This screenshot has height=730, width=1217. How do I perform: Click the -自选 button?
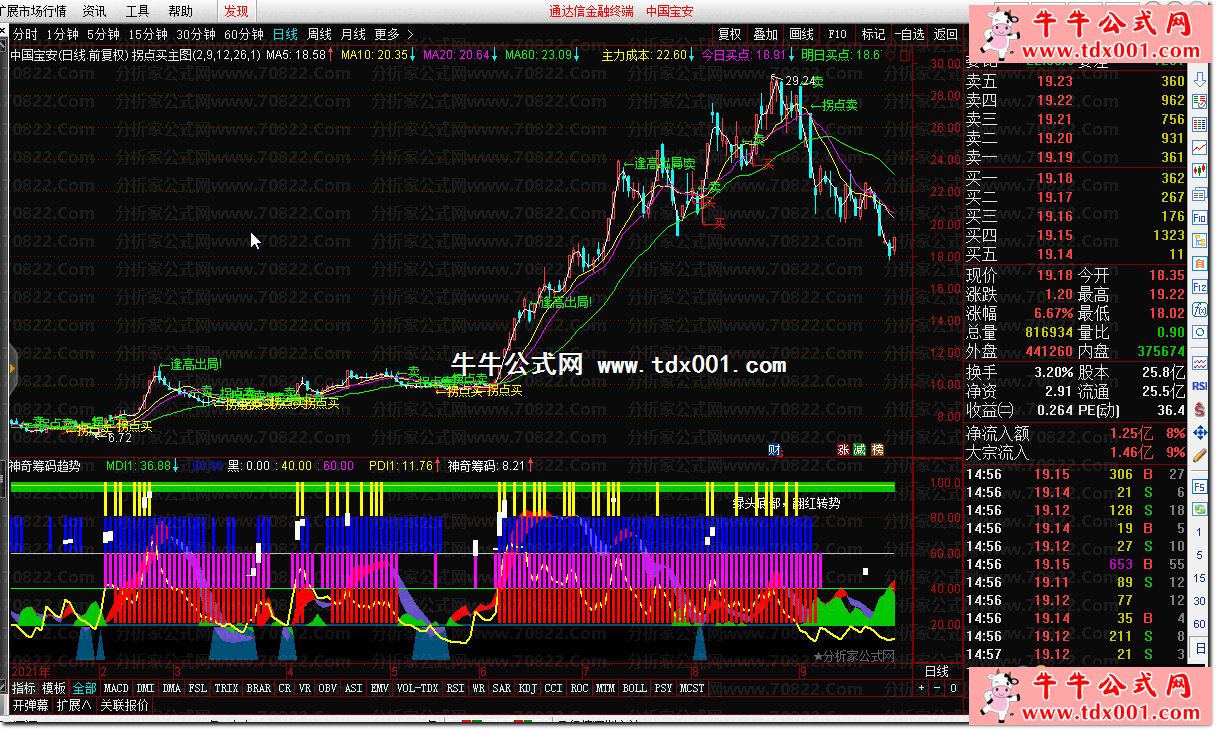[x=909, y=34]
